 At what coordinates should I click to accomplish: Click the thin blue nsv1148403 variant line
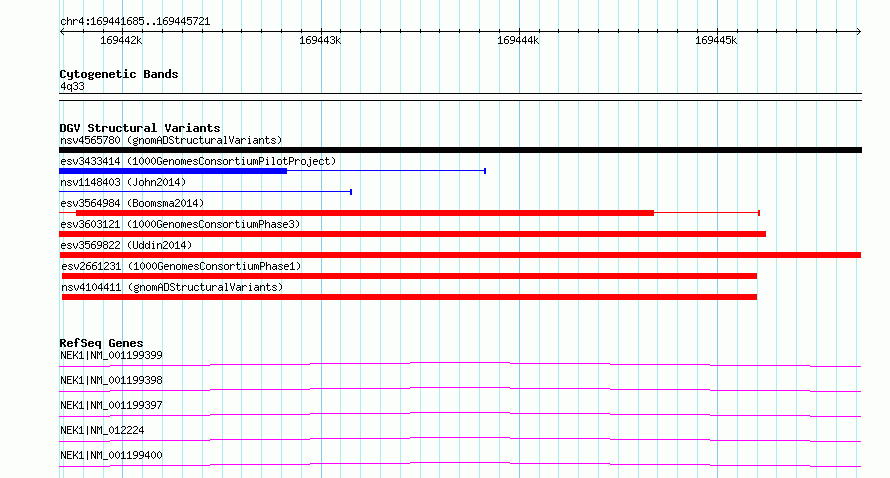(205, 192)
